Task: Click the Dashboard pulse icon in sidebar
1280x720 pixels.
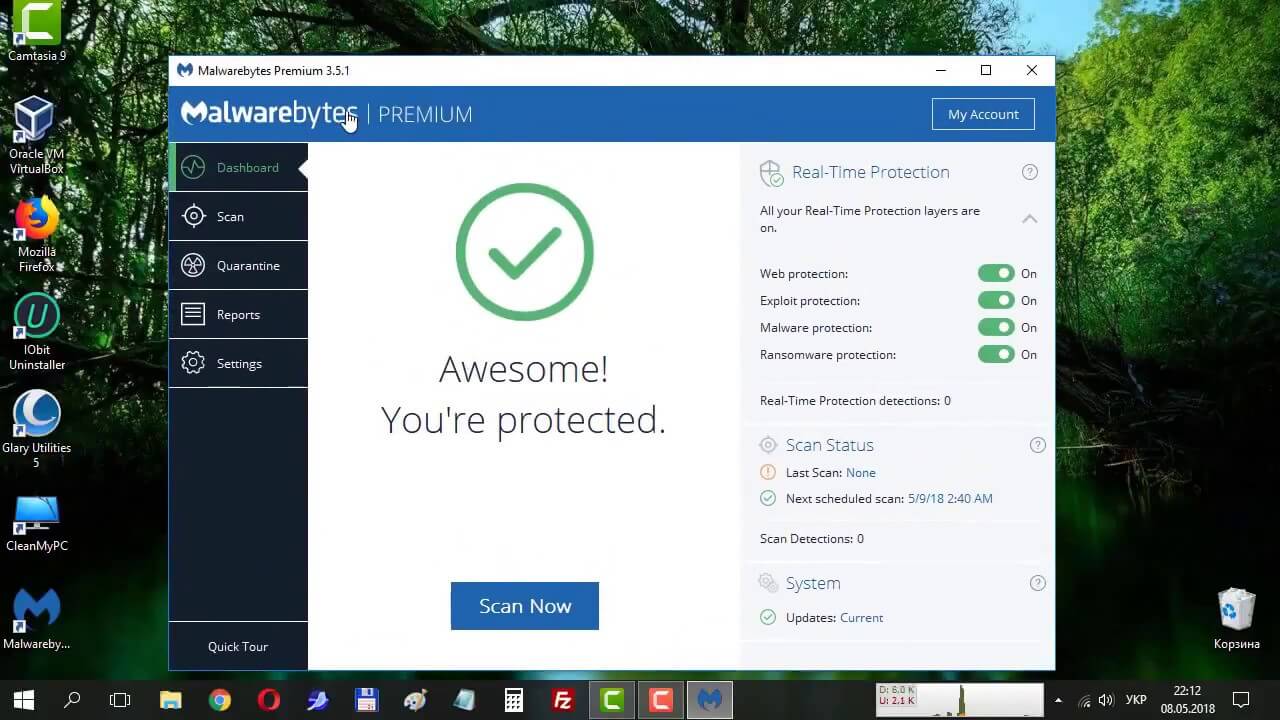Action: [193, 167]
